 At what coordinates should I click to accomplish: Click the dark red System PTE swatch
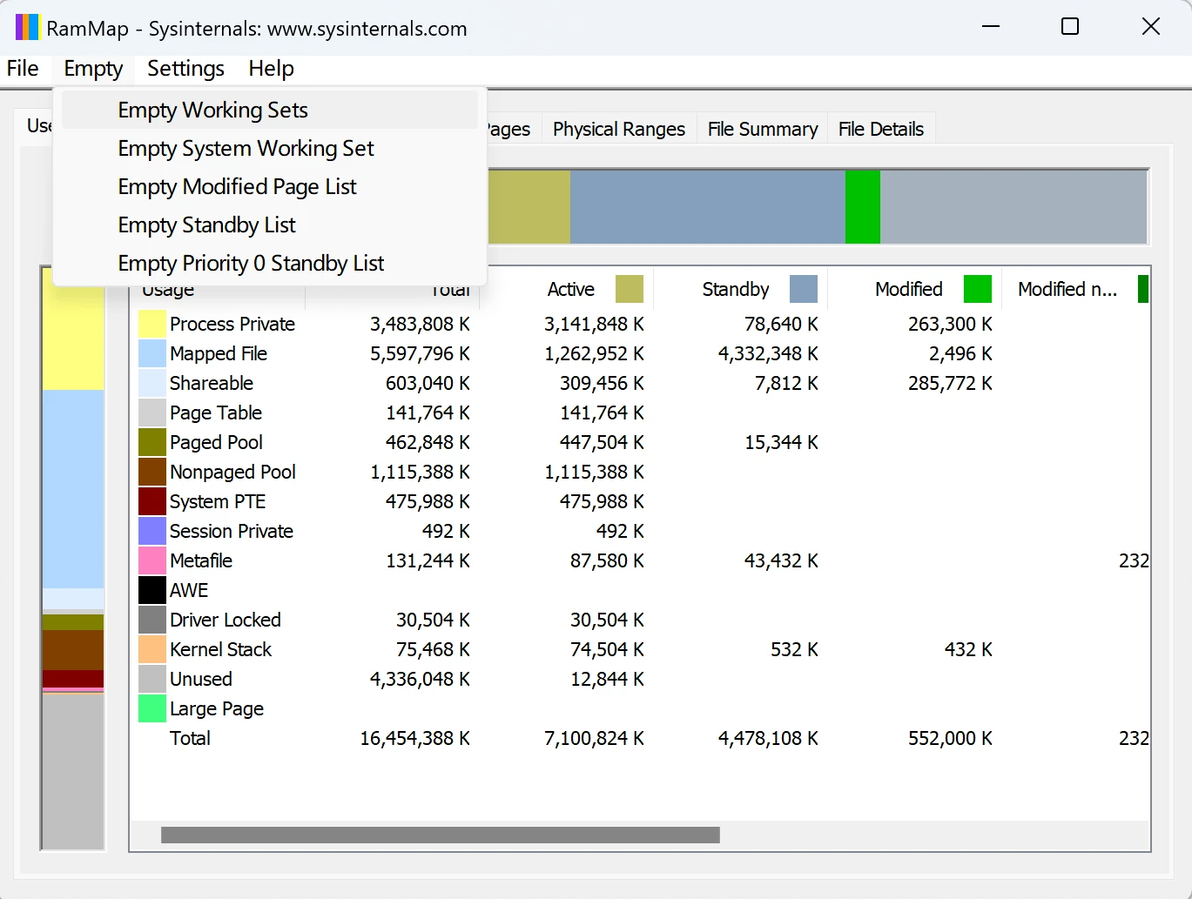click(x=152, y=502)
